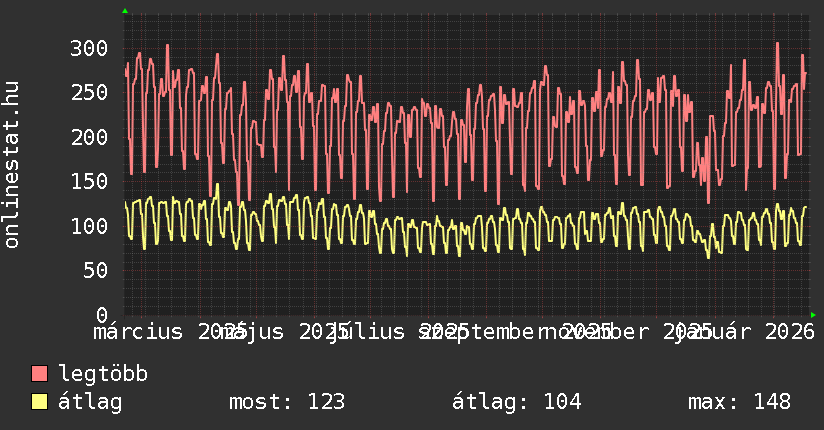Image resolution: width=824 pixels, height=430 pixels.
Task: Click the "átlag: 104" statistic value
Action: pyautogui.click(x=516, y=402)
